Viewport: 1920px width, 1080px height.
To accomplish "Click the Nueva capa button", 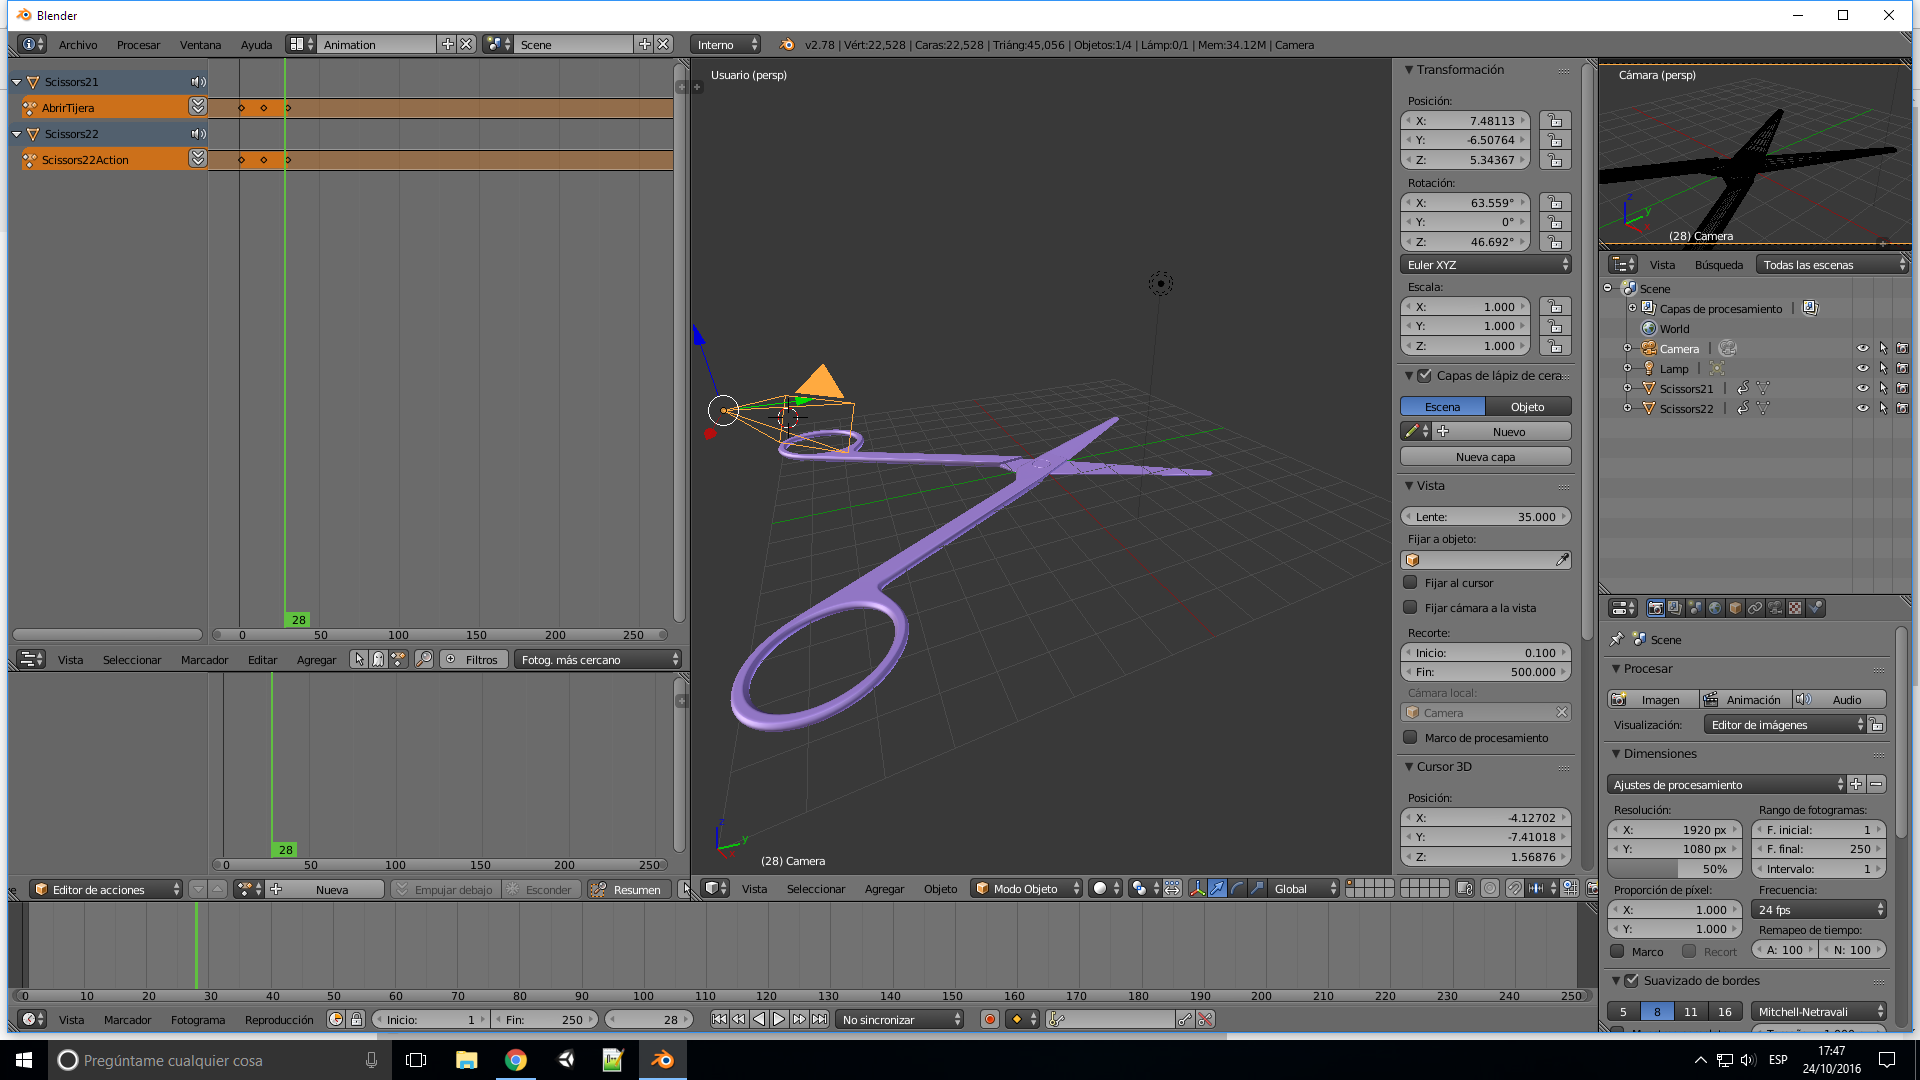I will click(x=1485, y=457).
